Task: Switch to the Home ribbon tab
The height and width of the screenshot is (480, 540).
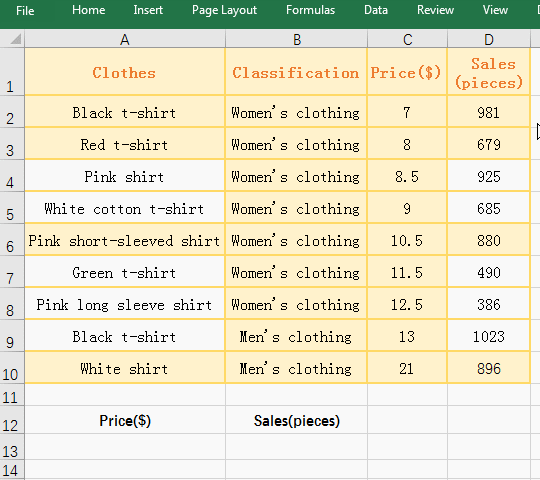Action: tap(89, 10)
